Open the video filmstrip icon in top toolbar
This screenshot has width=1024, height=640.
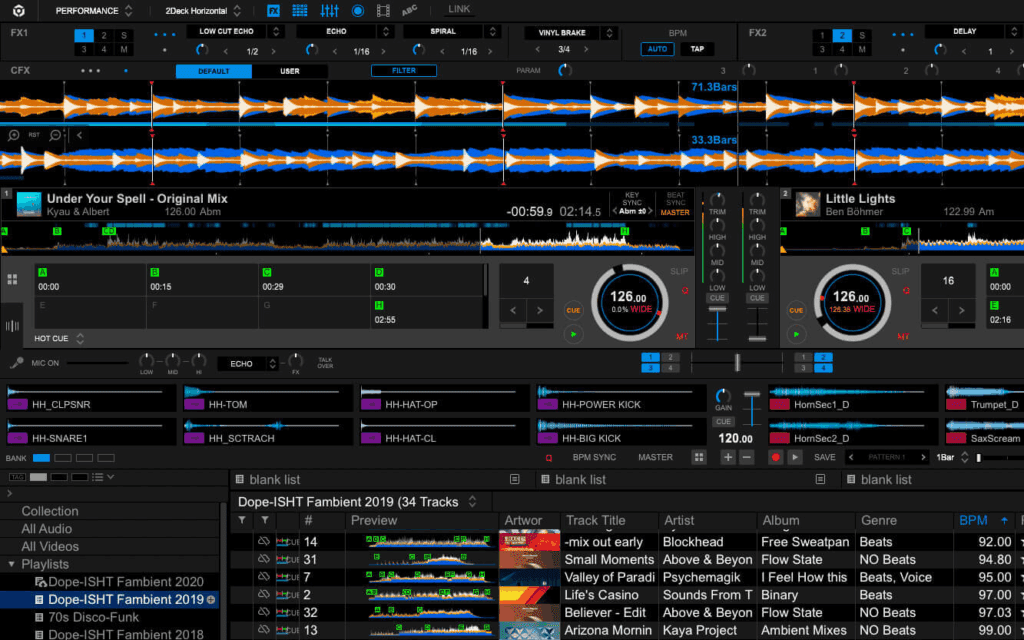pyautogui.click(x=383, y=11)
